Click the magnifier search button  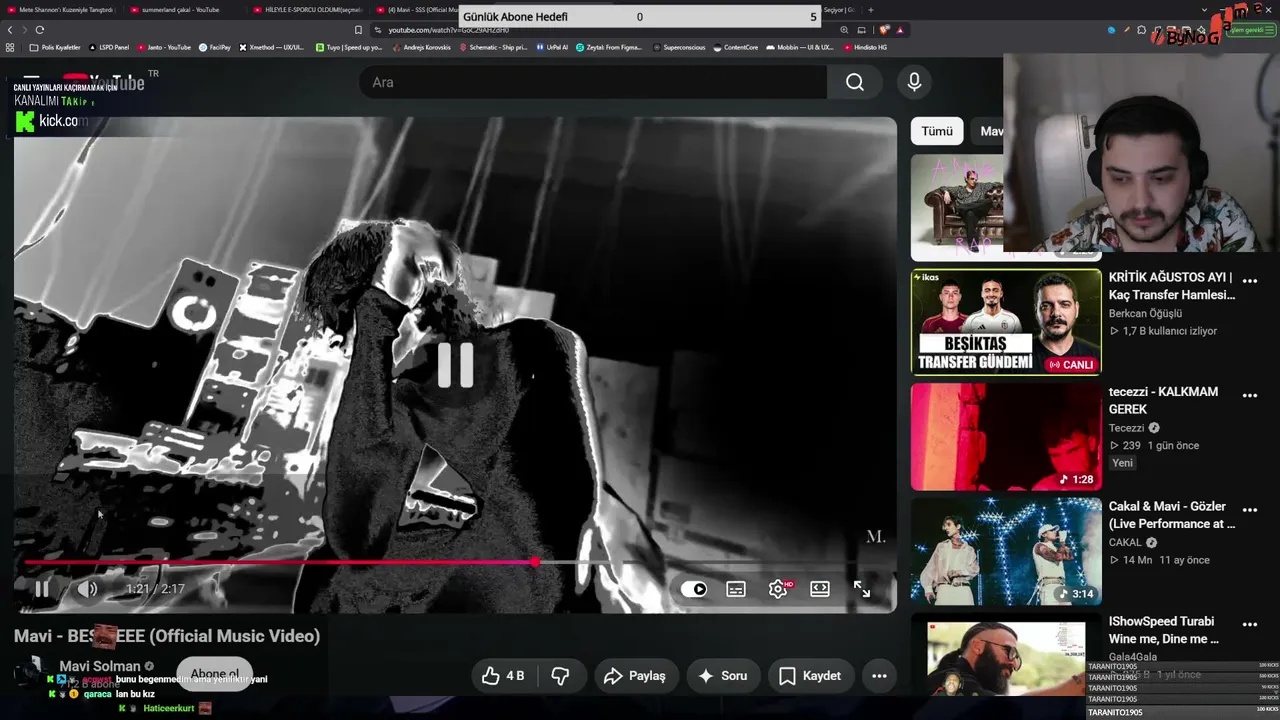(855, 82)
